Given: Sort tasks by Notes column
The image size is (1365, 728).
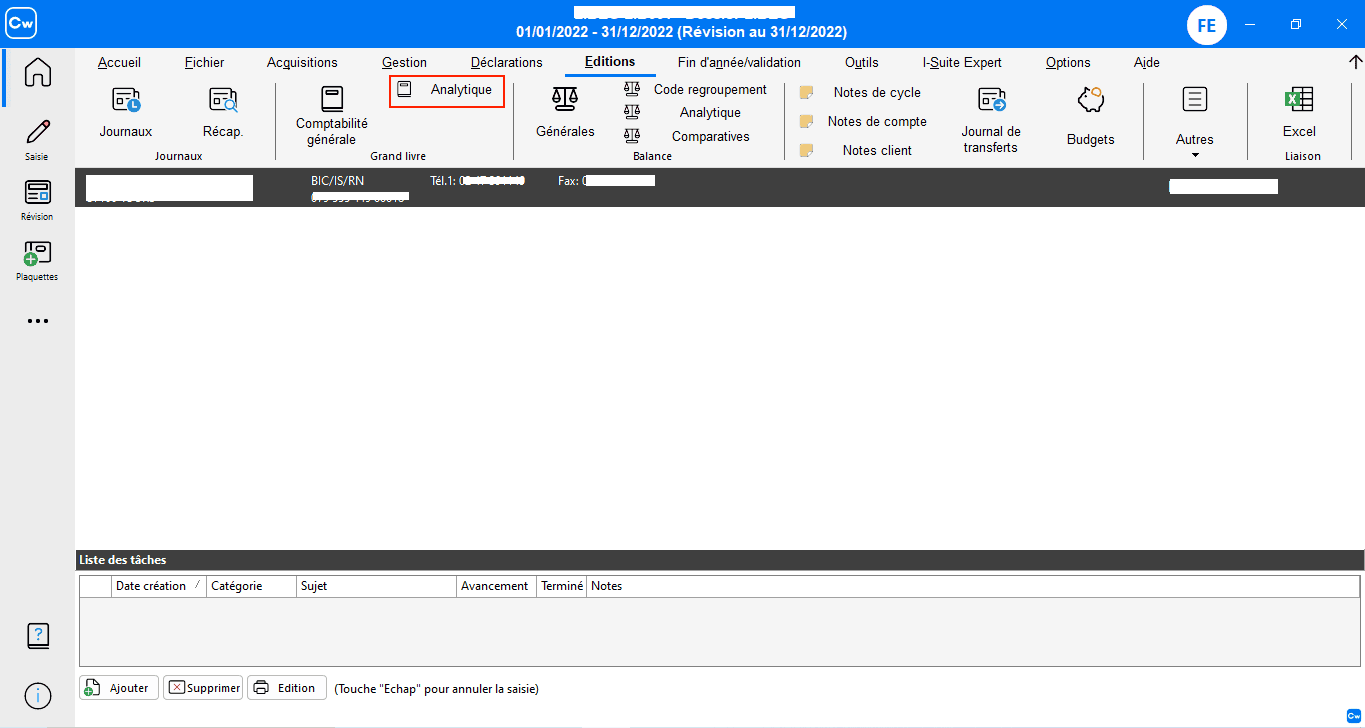Looking at the screenshot, I should pyautogui.click(x=973, y=586).
